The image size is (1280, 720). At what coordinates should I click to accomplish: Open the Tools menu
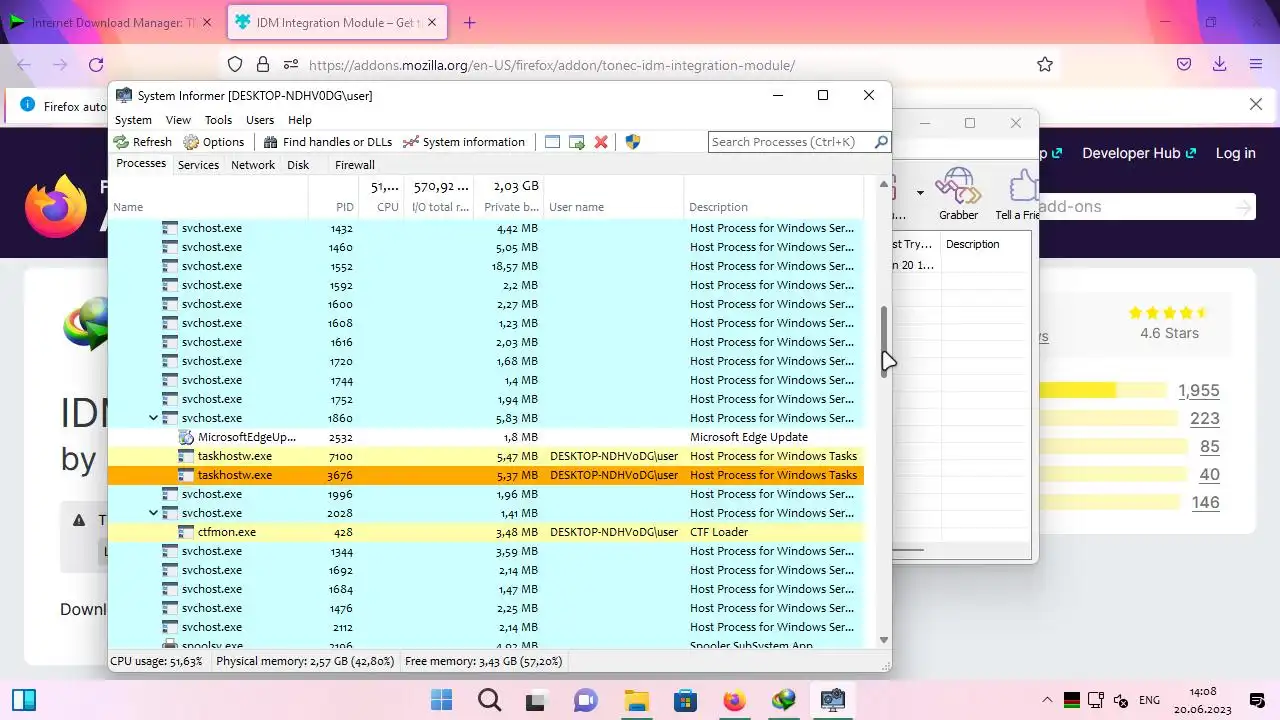(218, 120)
